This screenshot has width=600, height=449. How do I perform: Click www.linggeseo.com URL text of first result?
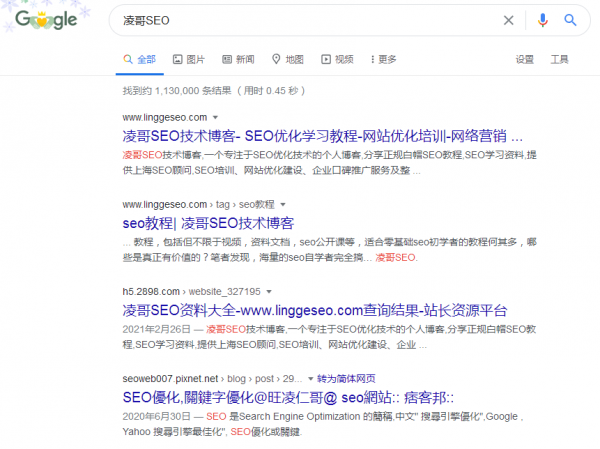(165, 117)
